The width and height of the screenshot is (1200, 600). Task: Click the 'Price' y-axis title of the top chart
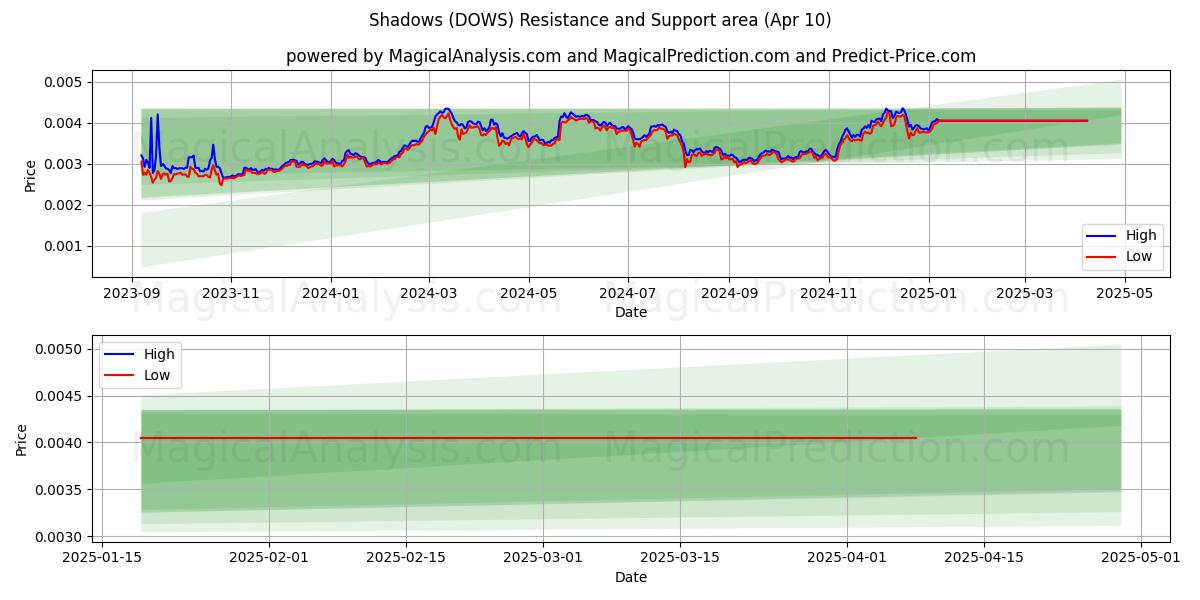coord(31,174)
